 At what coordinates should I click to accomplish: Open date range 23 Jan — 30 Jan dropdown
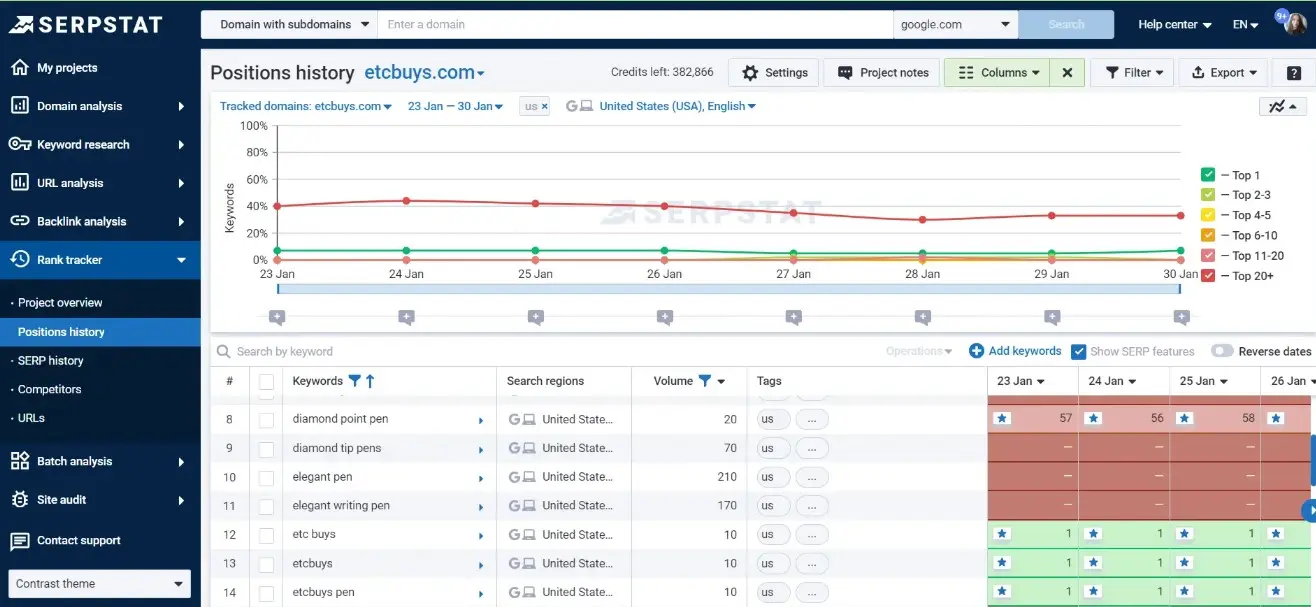click(456, 106)
